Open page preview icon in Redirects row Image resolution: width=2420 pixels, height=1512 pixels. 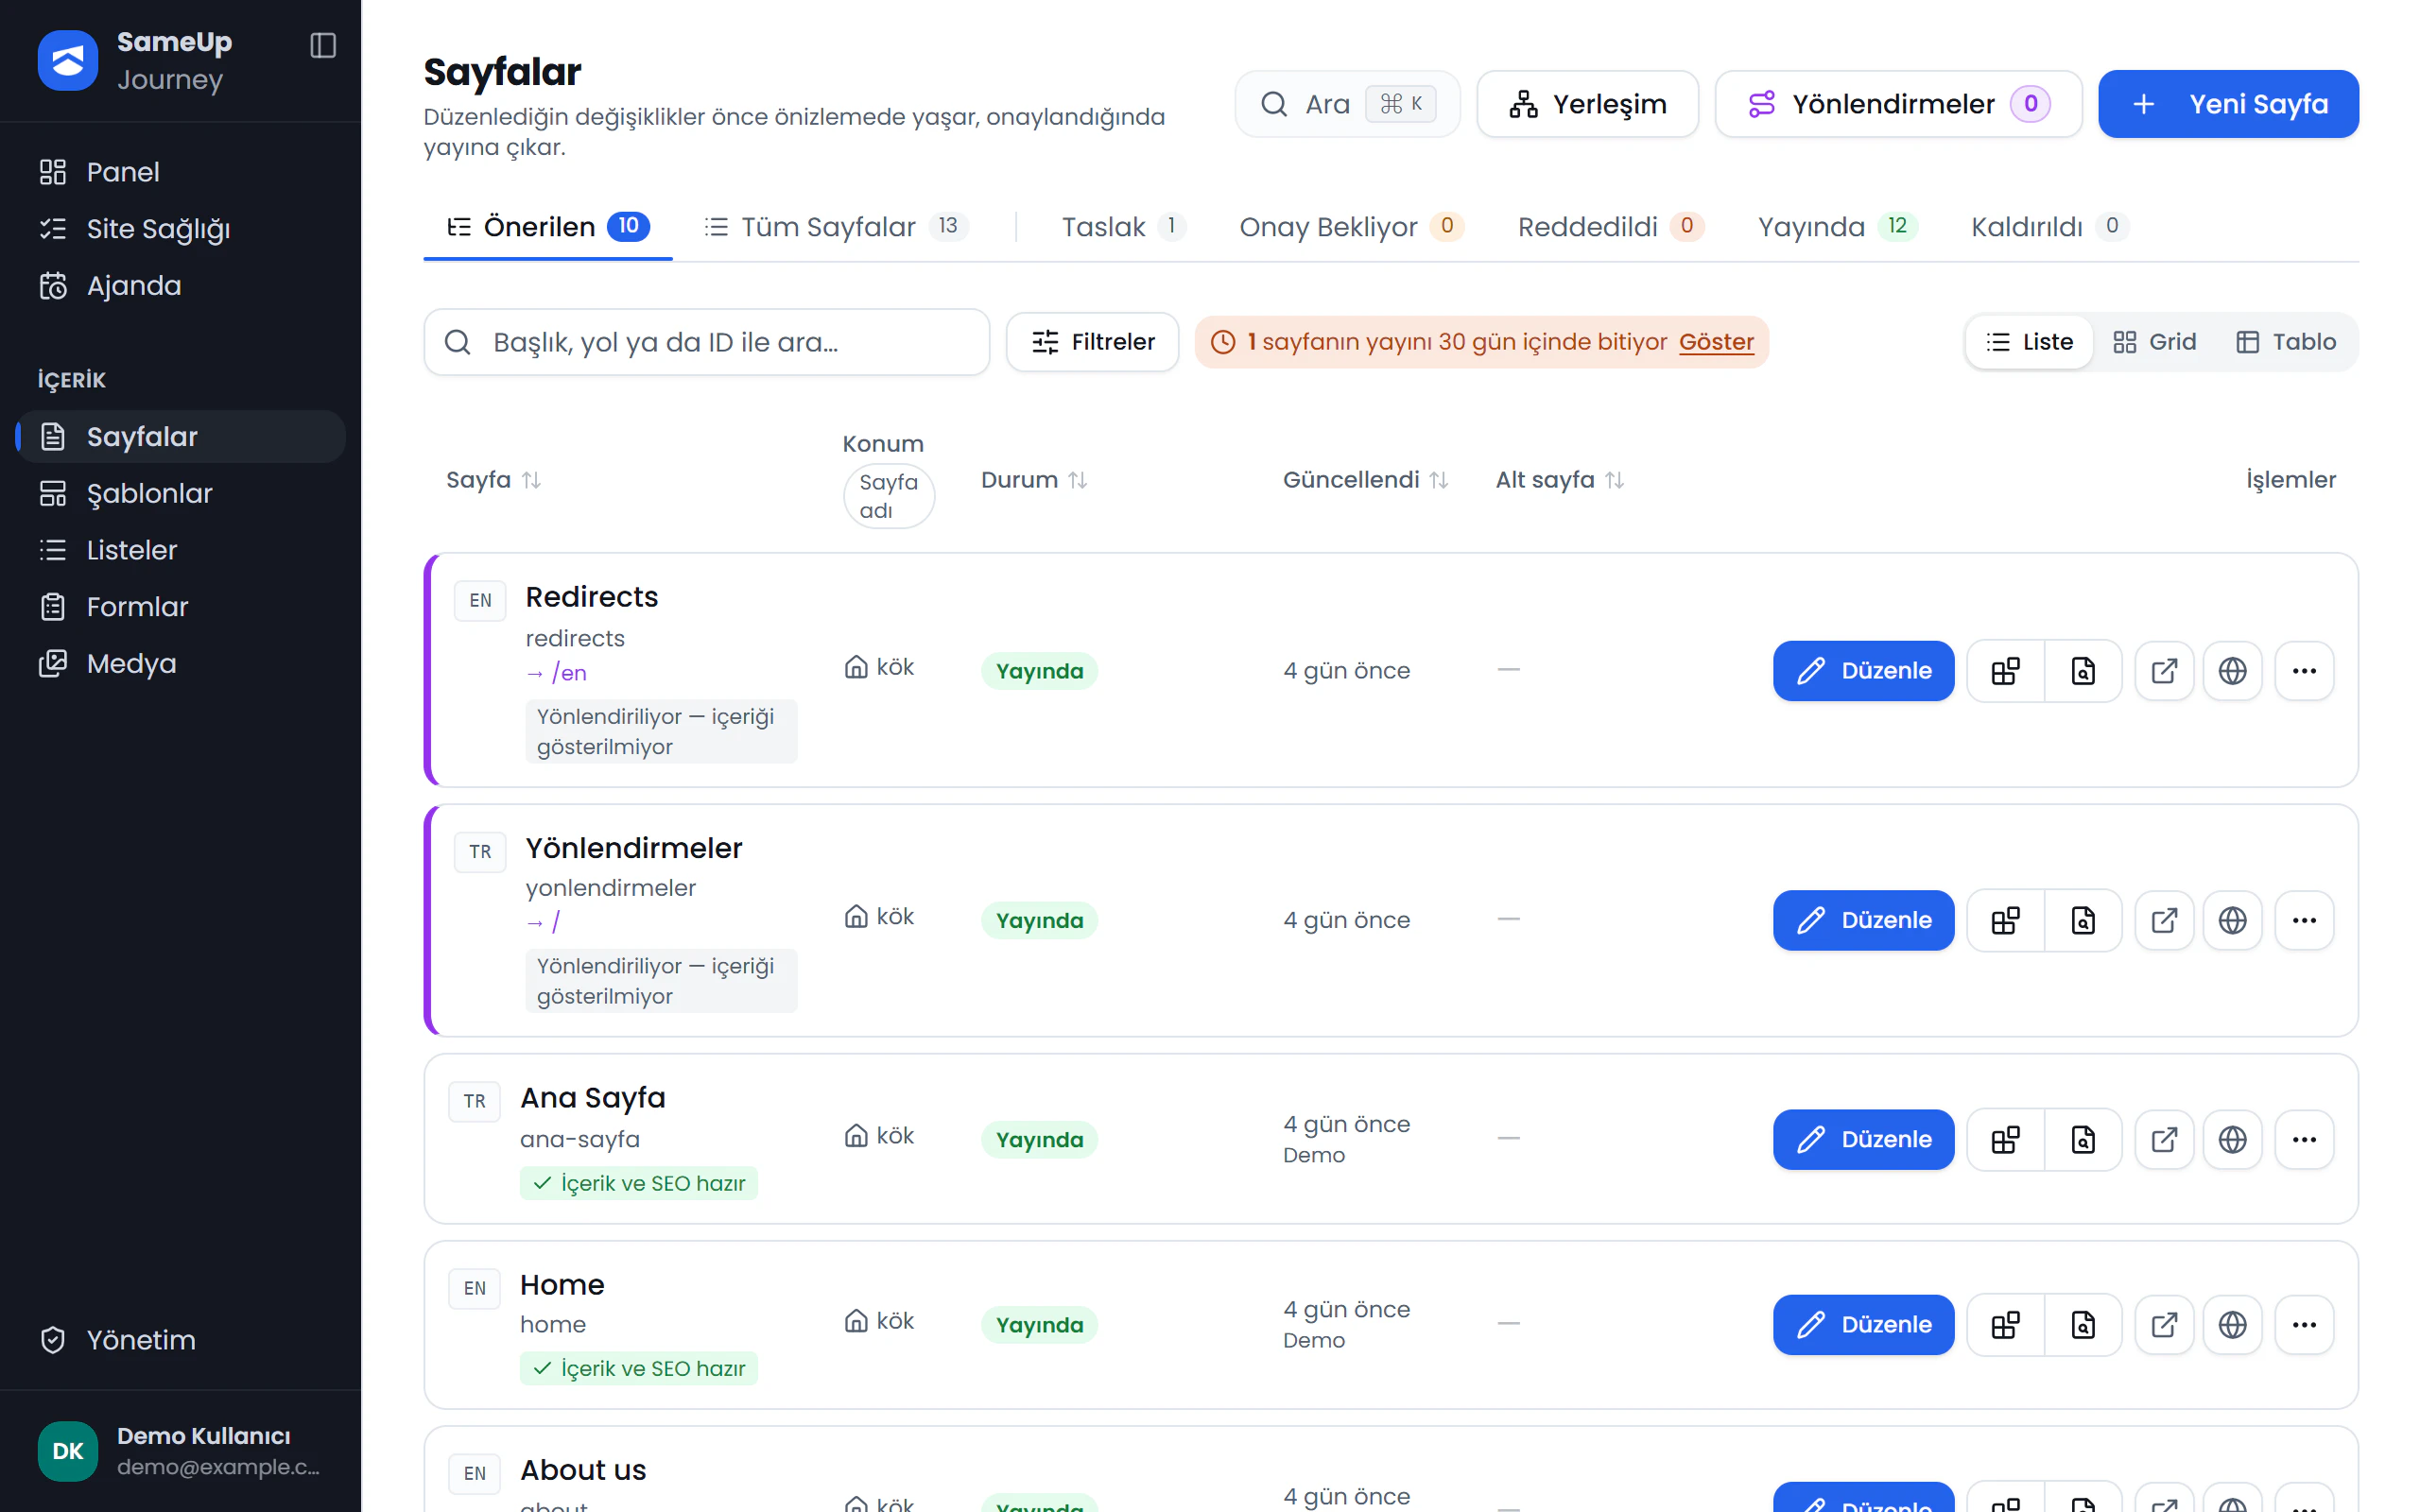2083,671
